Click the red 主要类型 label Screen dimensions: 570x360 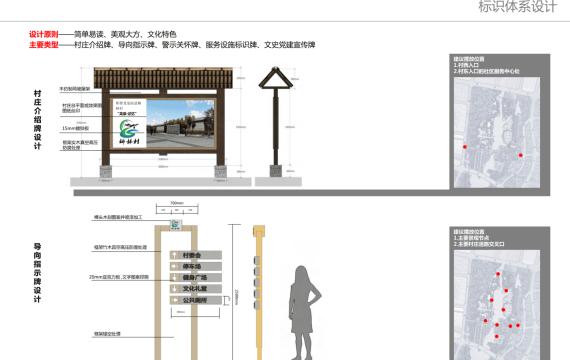44,45
